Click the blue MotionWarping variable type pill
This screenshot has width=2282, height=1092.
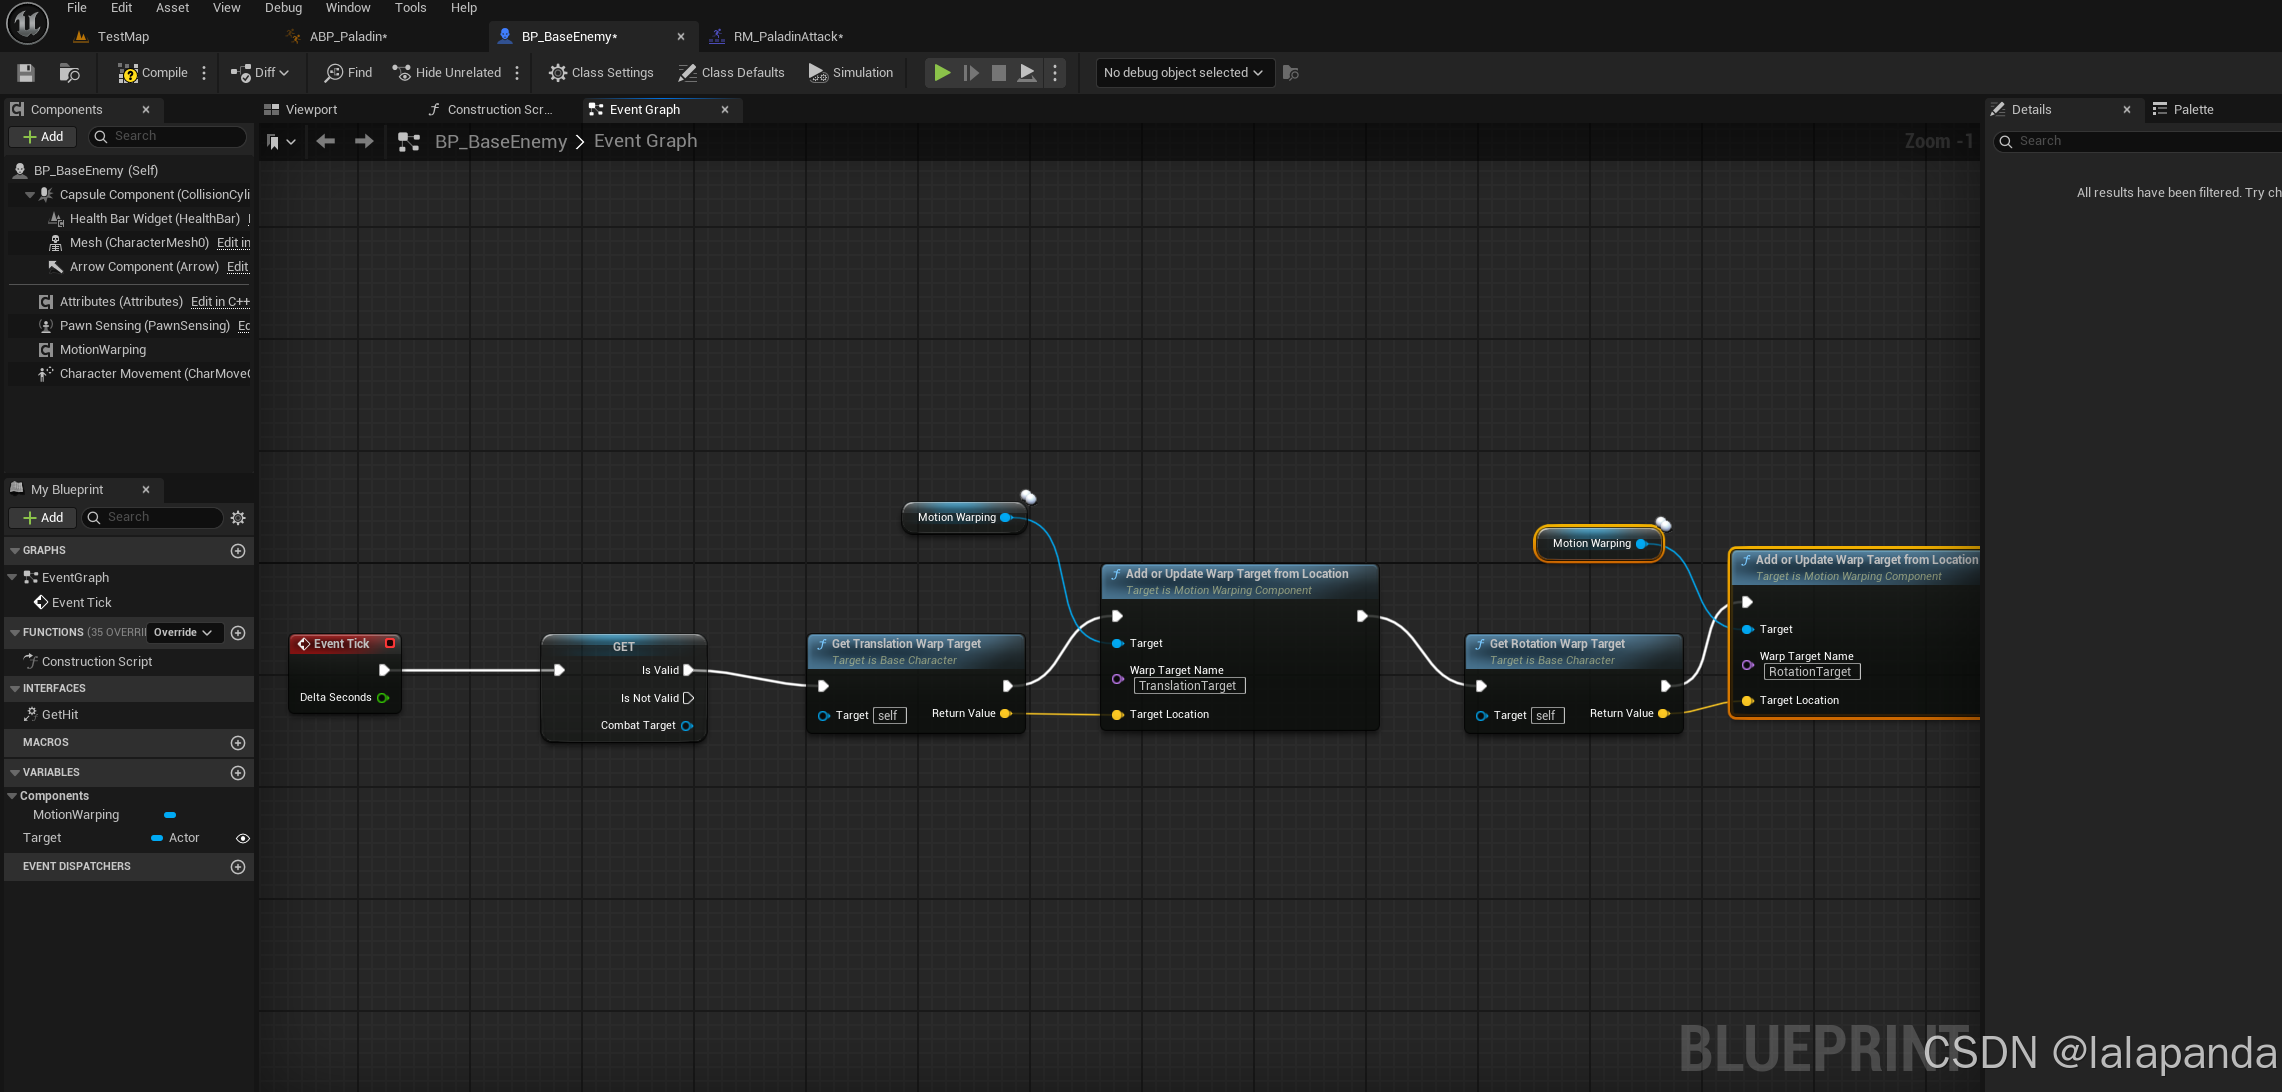(170, 816)
